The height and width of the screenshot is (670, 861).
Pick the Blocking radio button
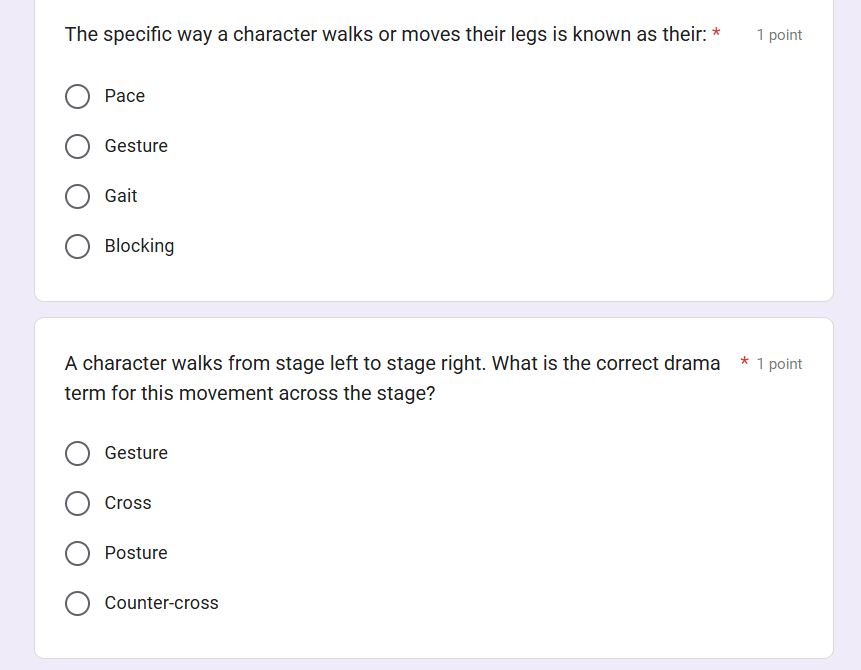78,247
